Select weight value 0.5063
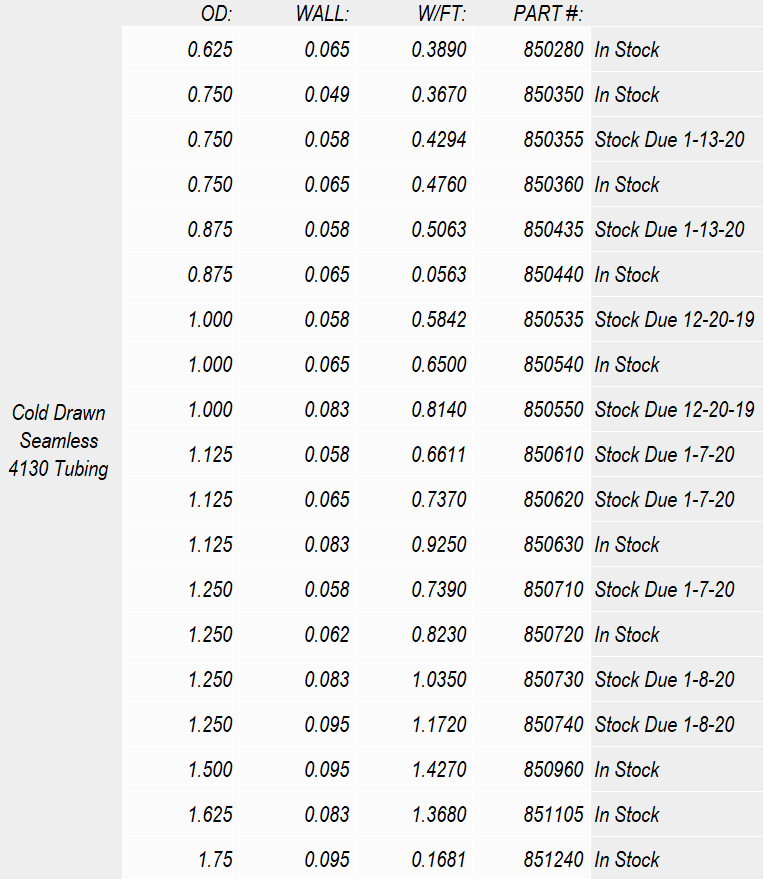Image resolution: width=763 pixels, height=879 pixels. (439, 229)
